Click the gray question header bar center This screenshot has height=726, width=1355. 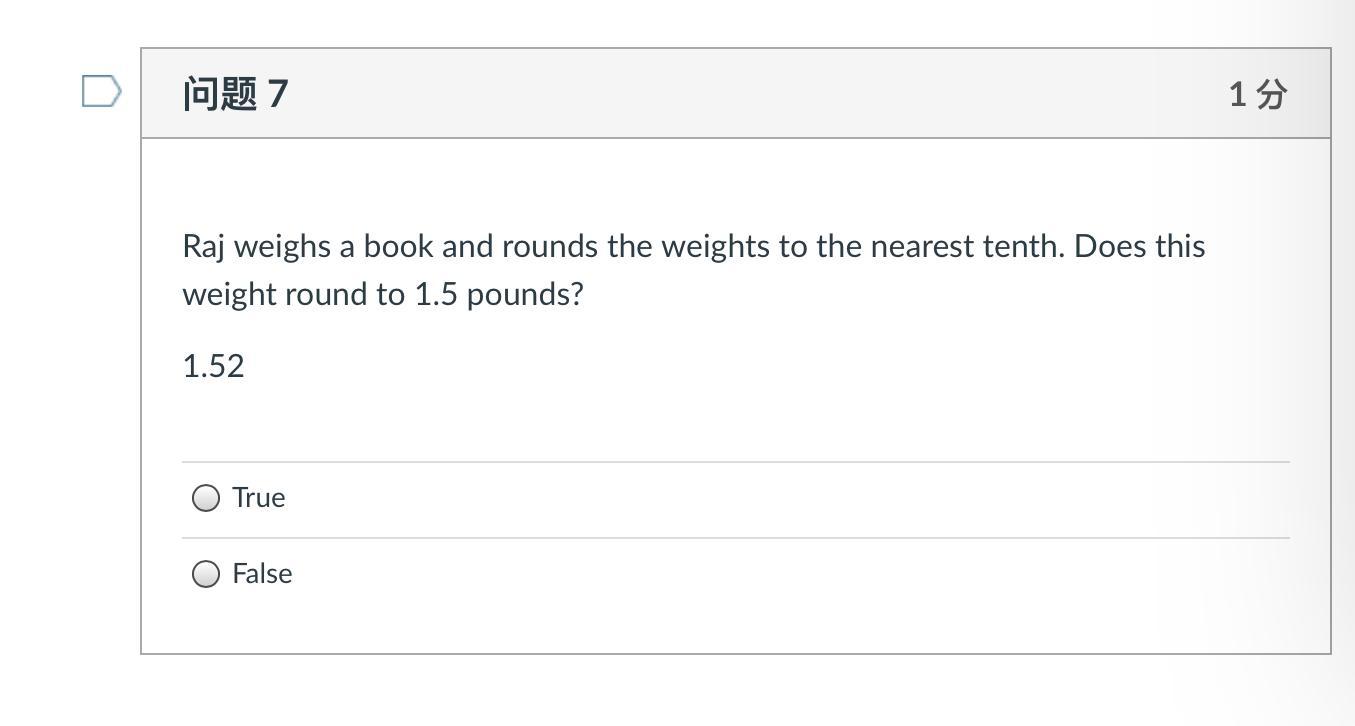point(736,93)
